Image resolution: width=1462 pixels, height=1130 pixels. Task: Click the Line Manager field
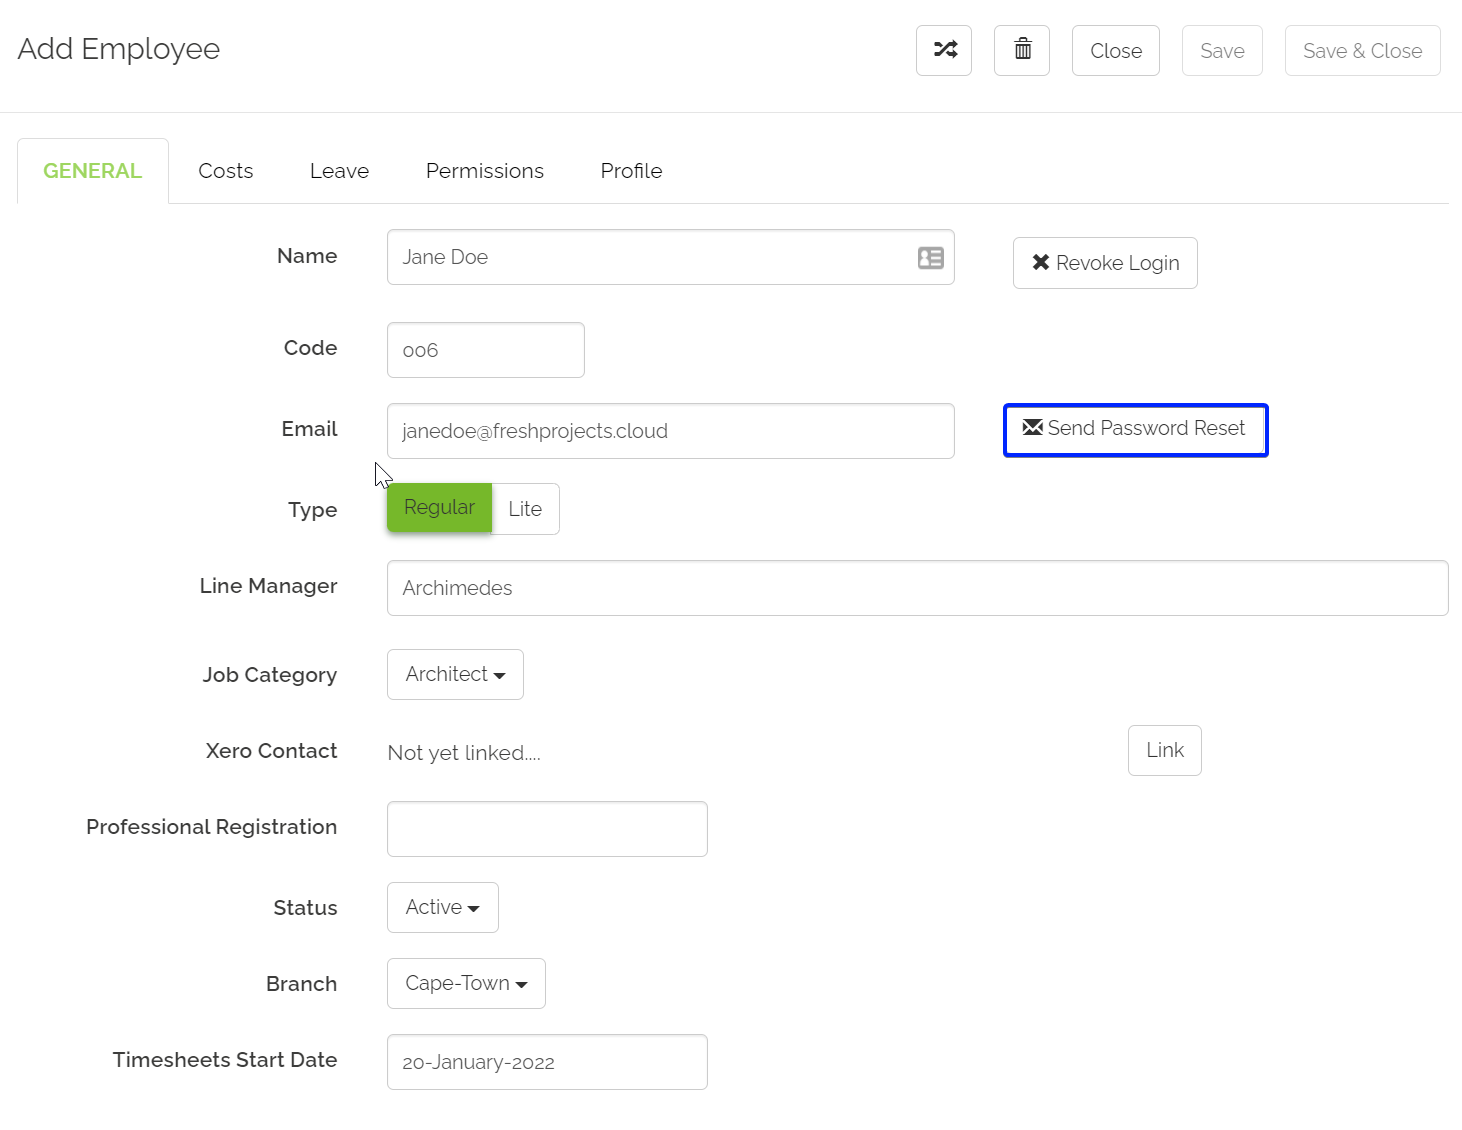(917, 588)
